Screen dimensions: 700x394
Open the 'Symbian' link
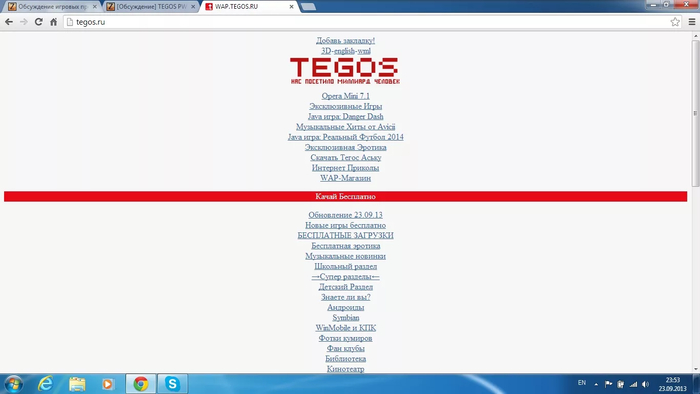(346, 318)
